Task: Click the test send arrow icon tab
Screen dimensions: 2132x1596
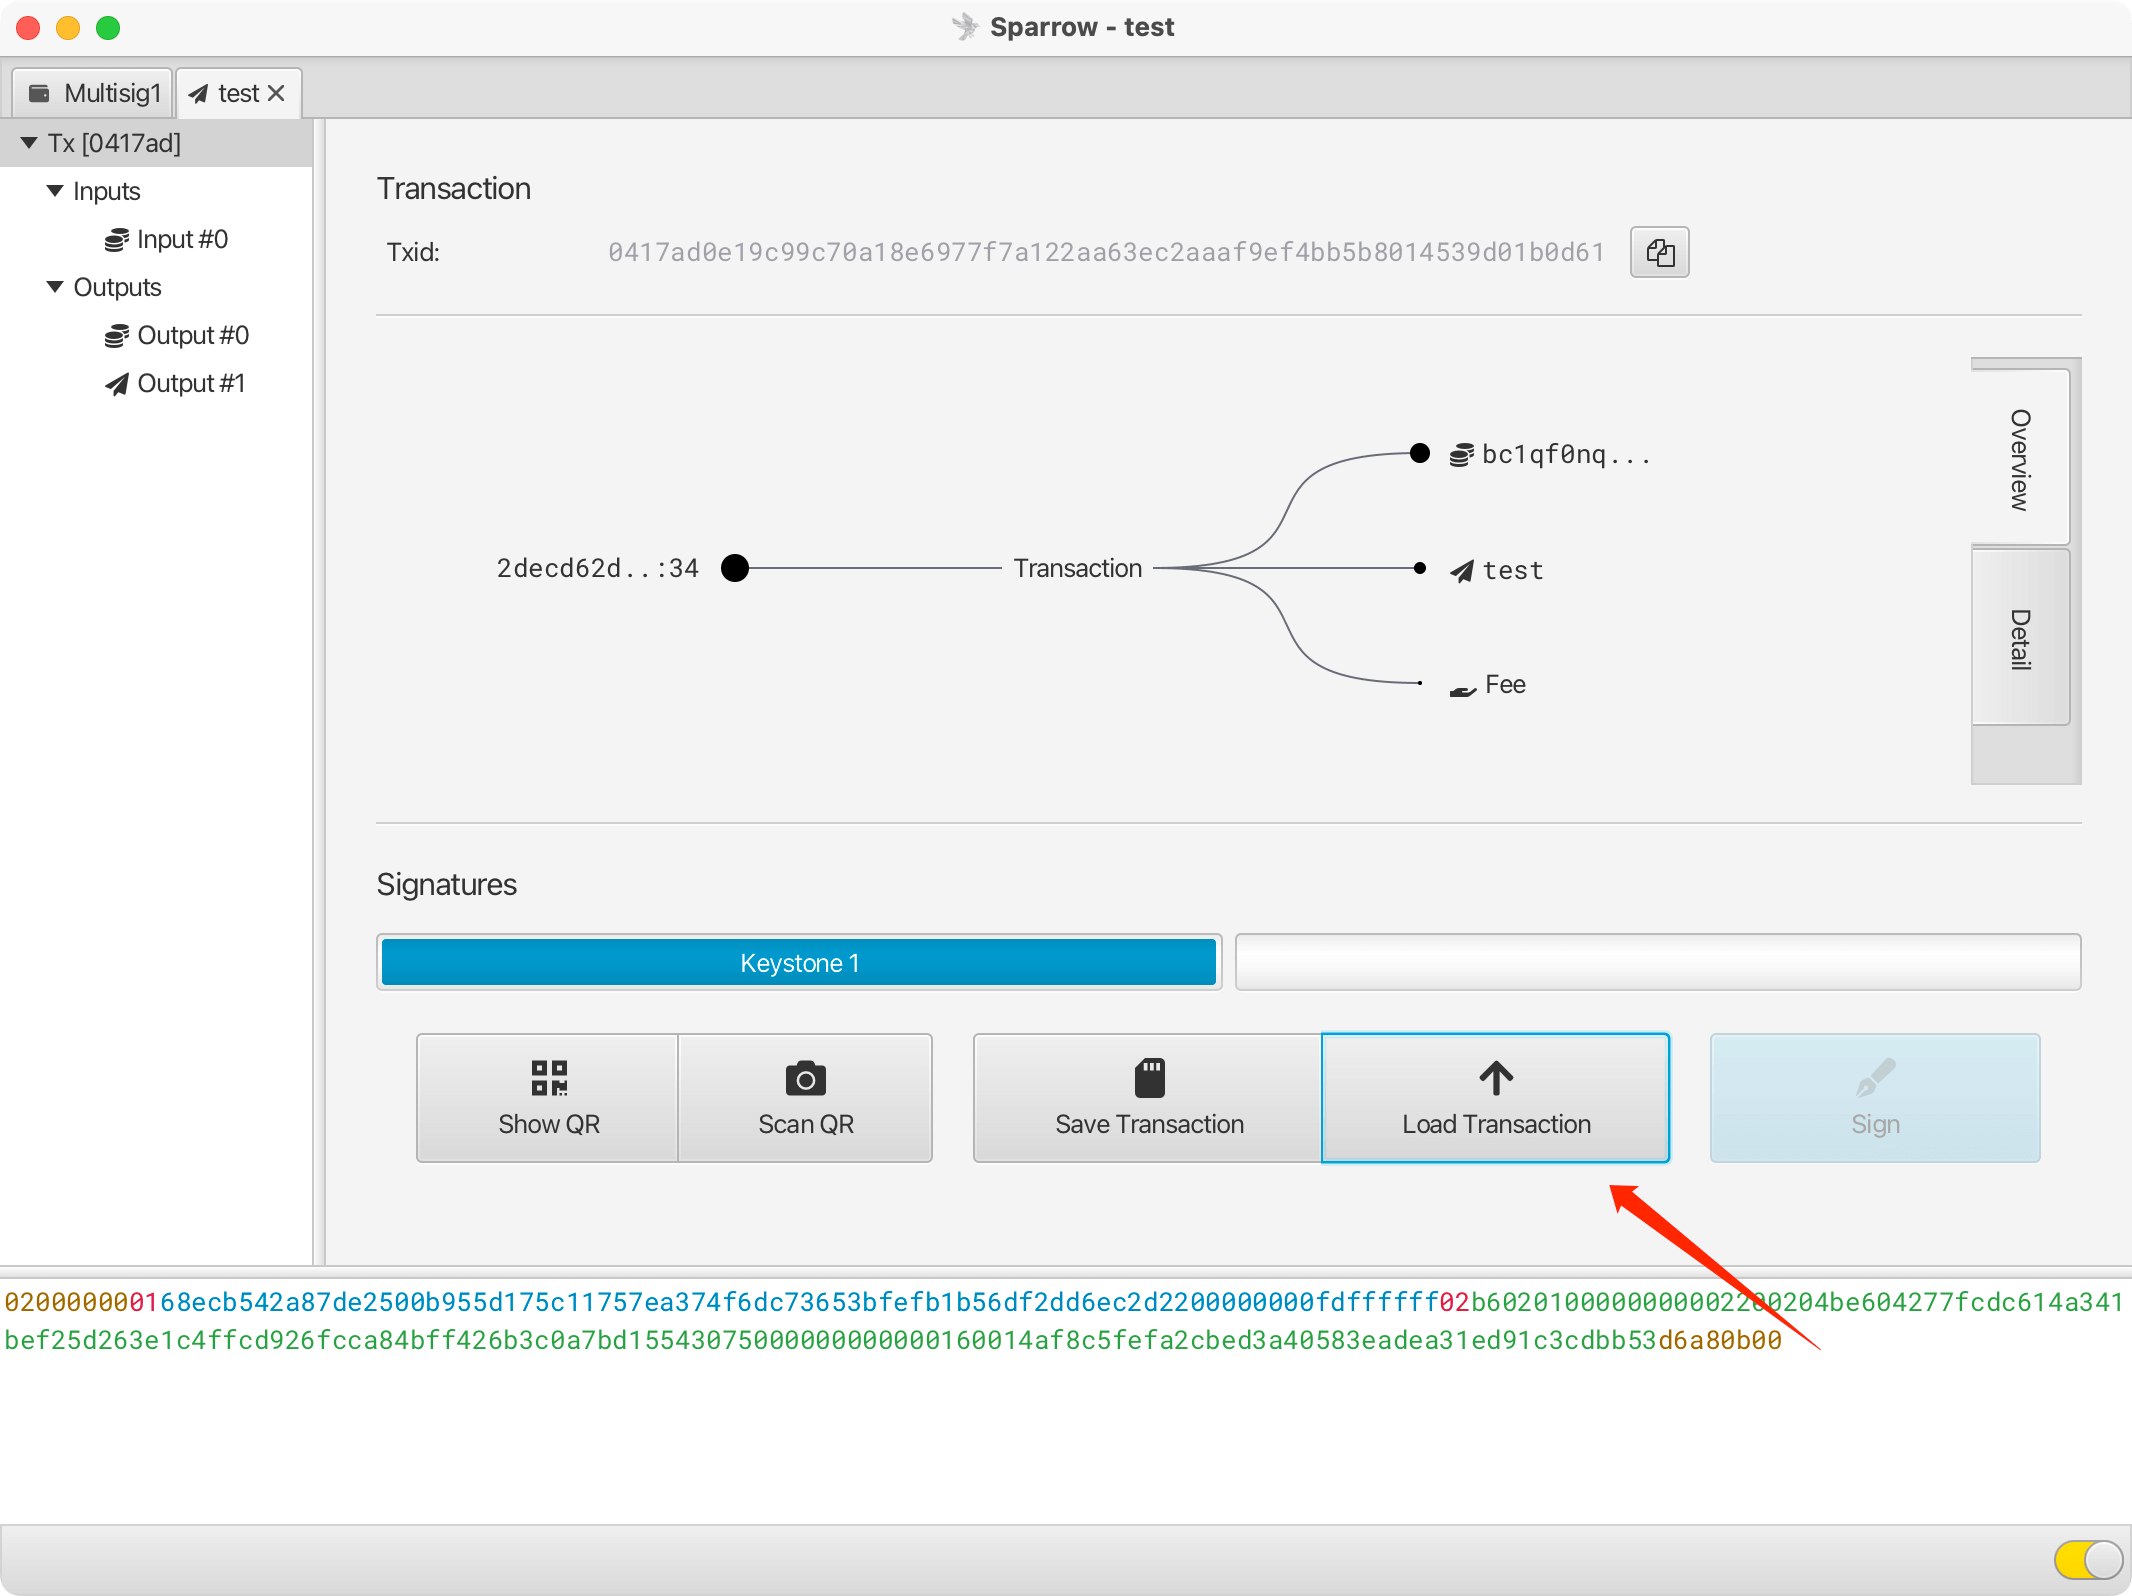Action: coord(238,92)
